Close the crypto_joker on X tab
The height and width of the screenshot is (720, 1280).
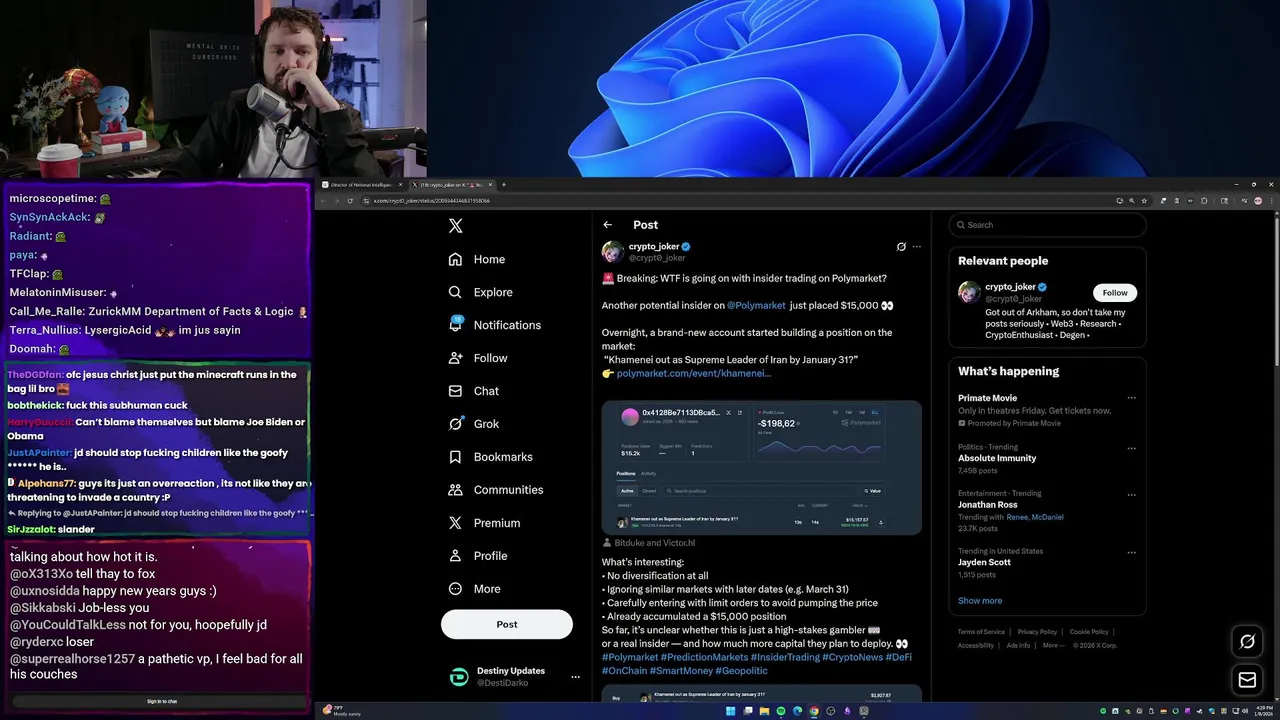490,185
